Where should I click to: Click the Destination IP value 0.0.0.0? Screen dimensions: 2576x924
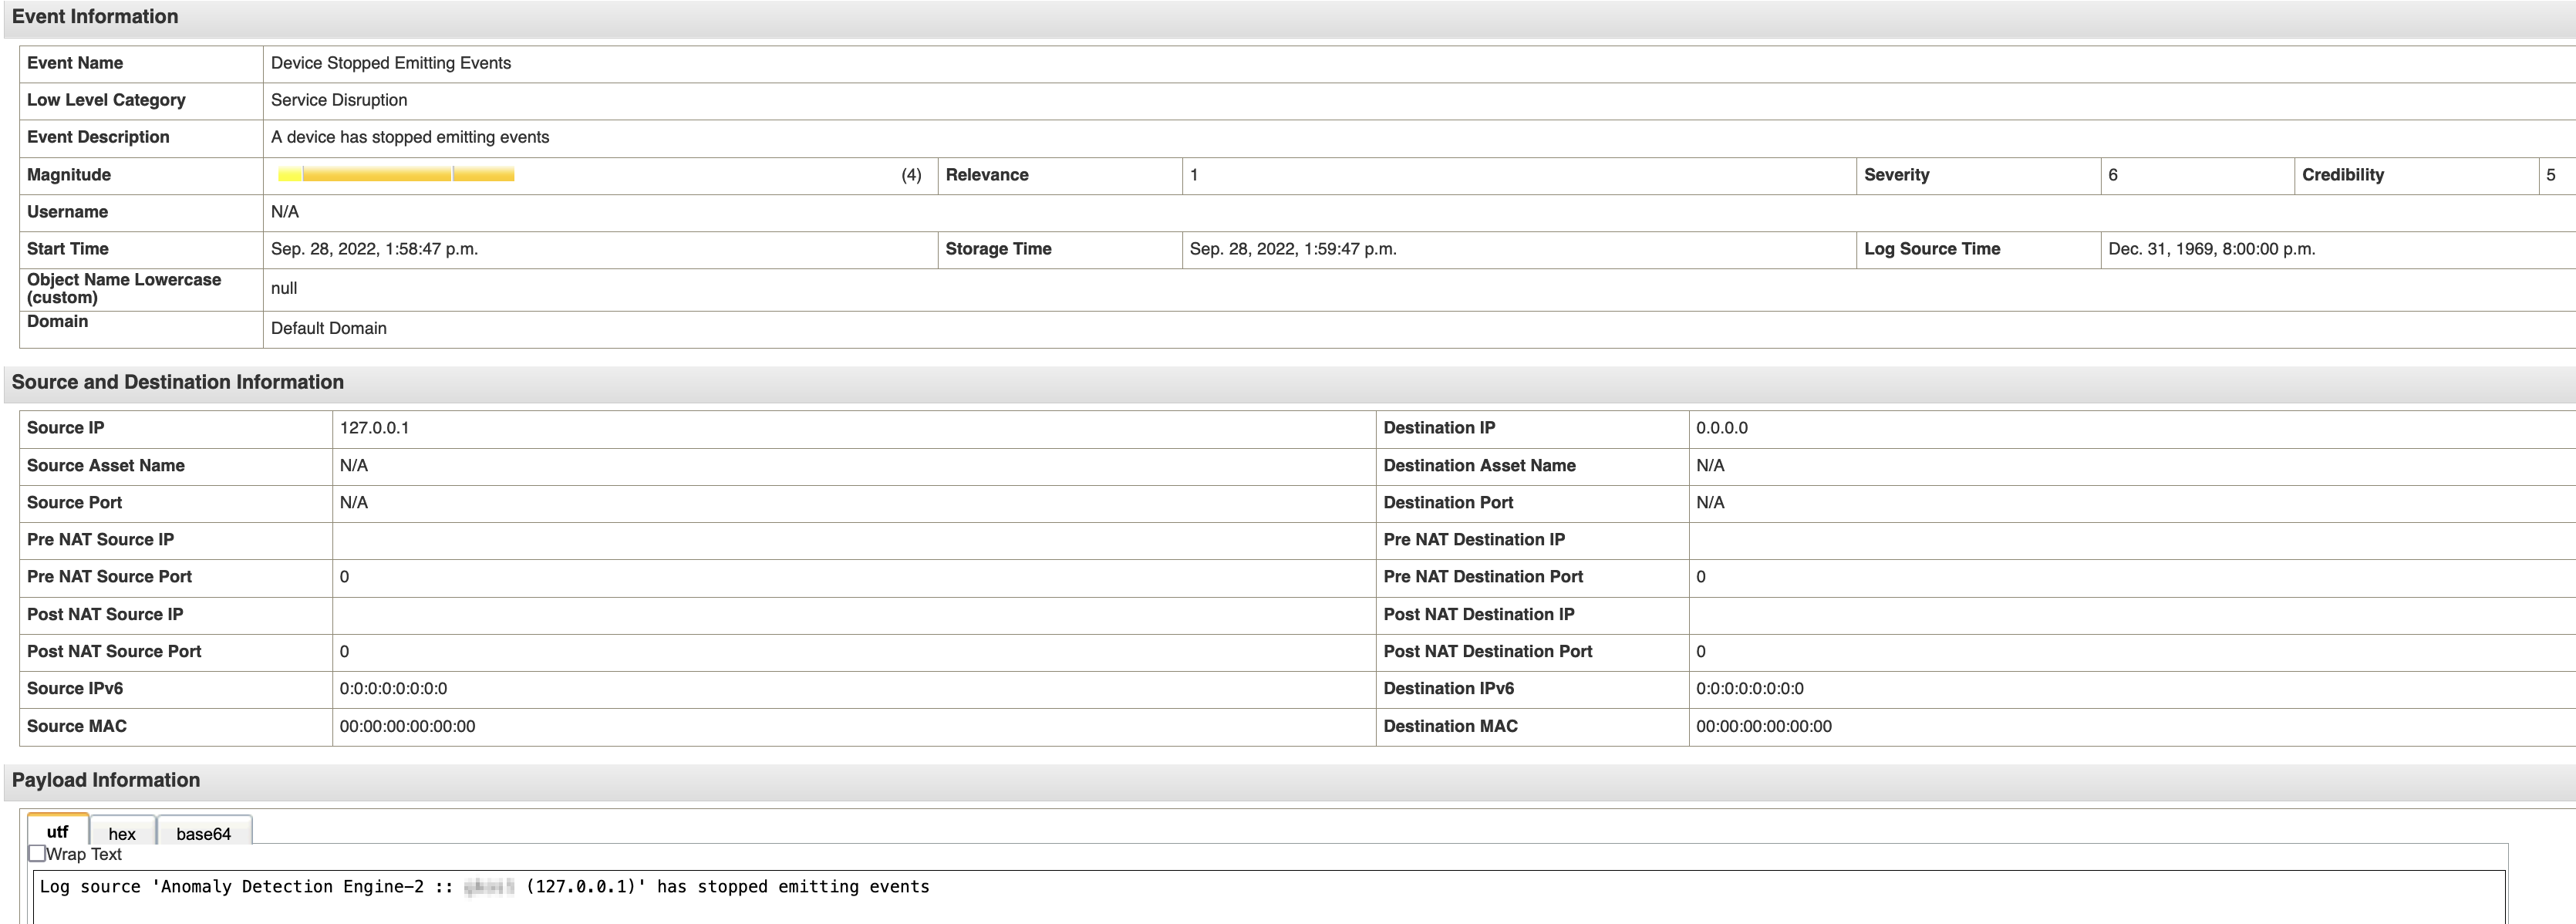[x=1721, y=428]
